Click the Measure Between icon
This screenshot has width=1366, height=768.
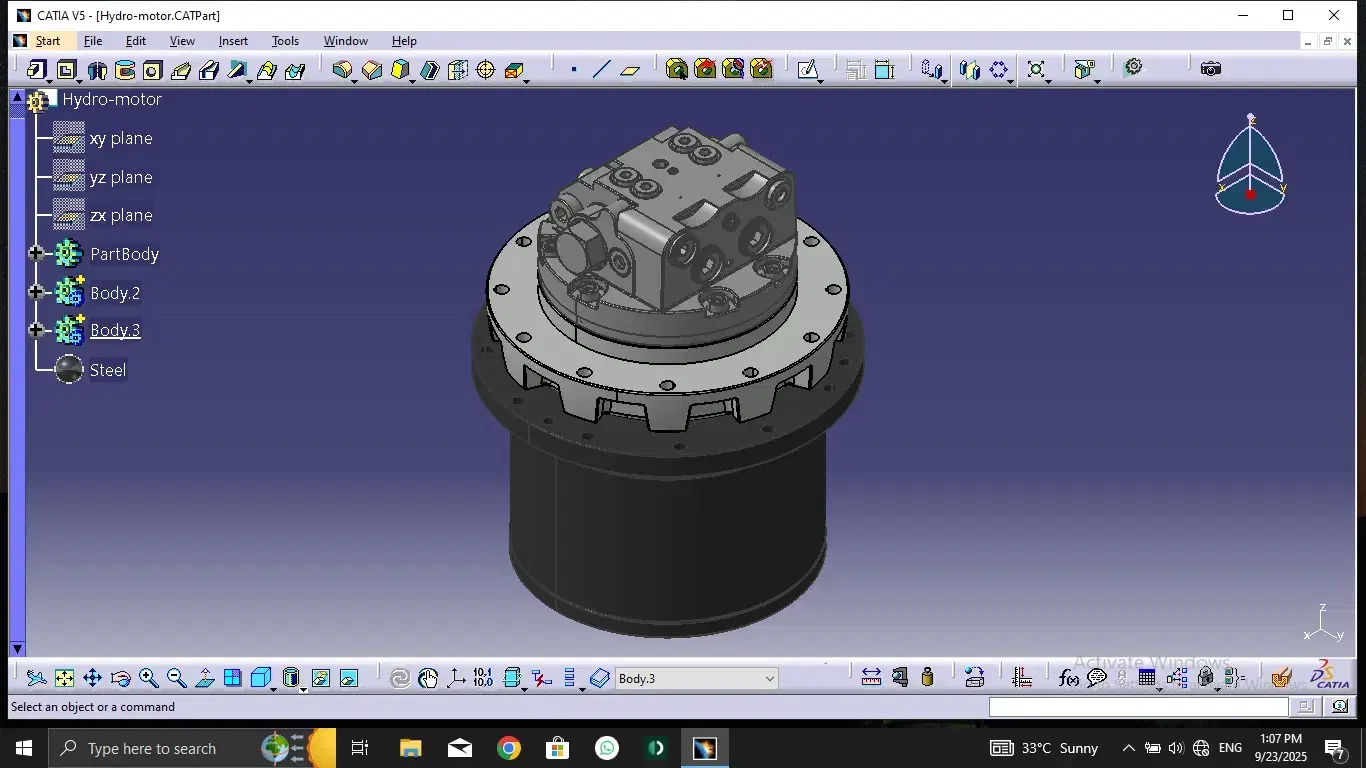point(871,678)
